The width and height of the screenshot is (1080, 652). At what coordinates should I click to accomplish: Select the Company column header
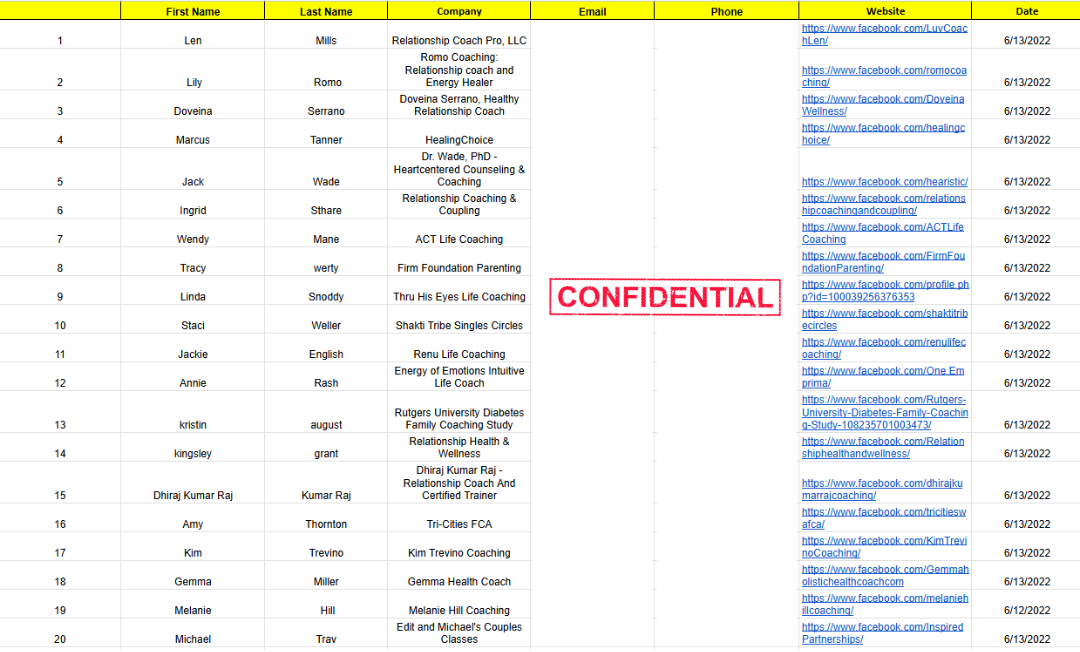(459, 11)
